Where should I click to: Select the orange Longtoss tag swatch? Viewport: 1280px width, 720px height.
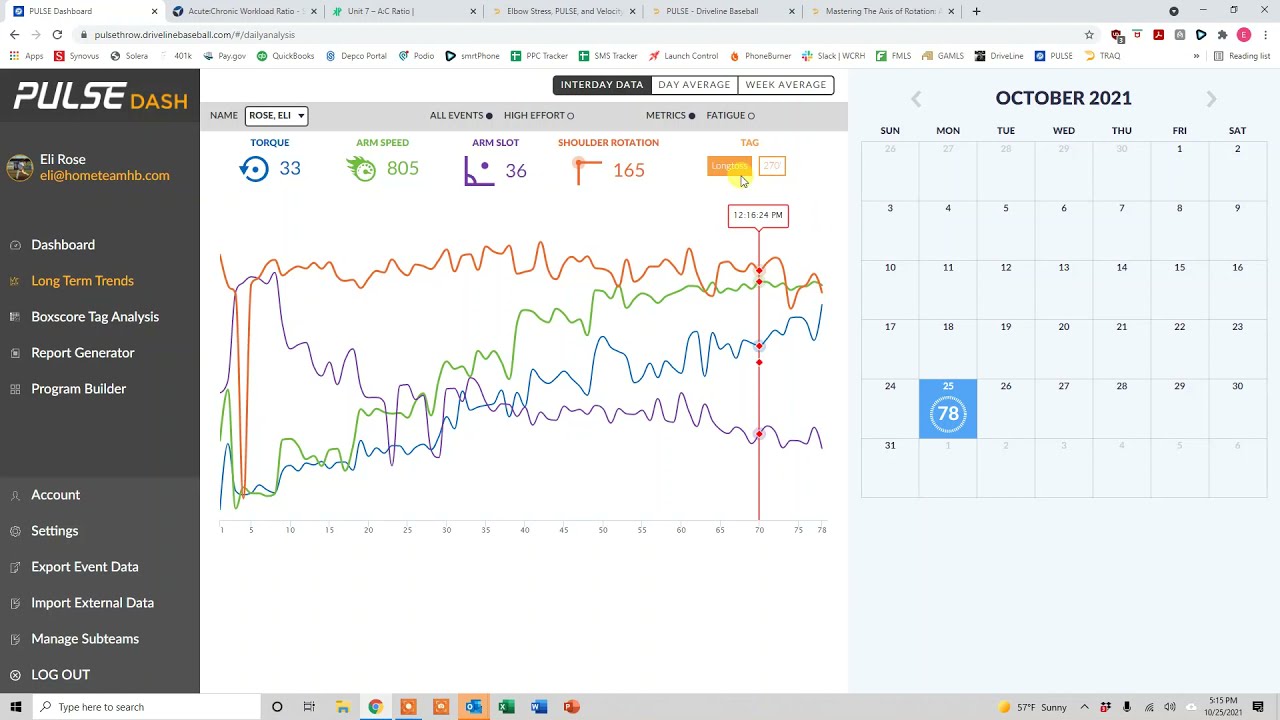(x=729, y=166)
